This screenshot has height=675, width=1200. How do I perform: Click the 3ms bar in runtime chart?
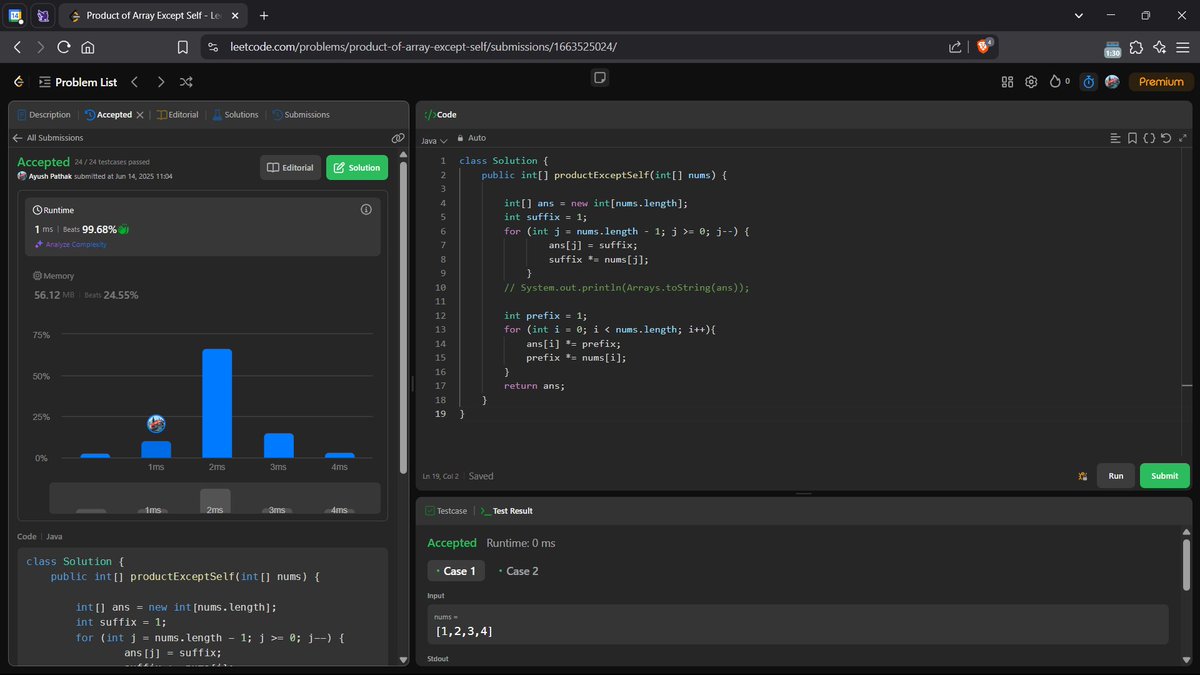click(x=278, y=445)
